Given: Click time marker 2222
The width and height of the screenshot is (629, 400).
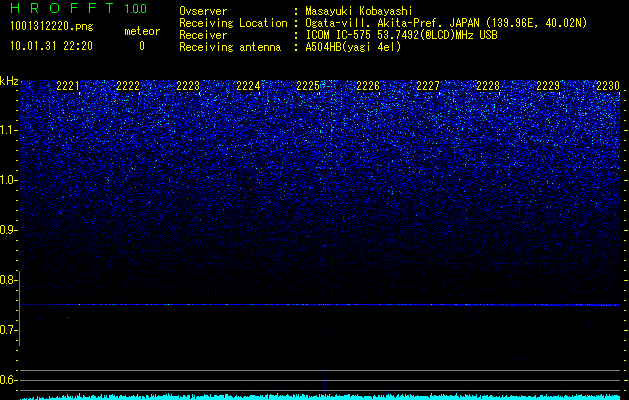Looking at the screenshot, I should pyautogui.click(x=128, y=86).
